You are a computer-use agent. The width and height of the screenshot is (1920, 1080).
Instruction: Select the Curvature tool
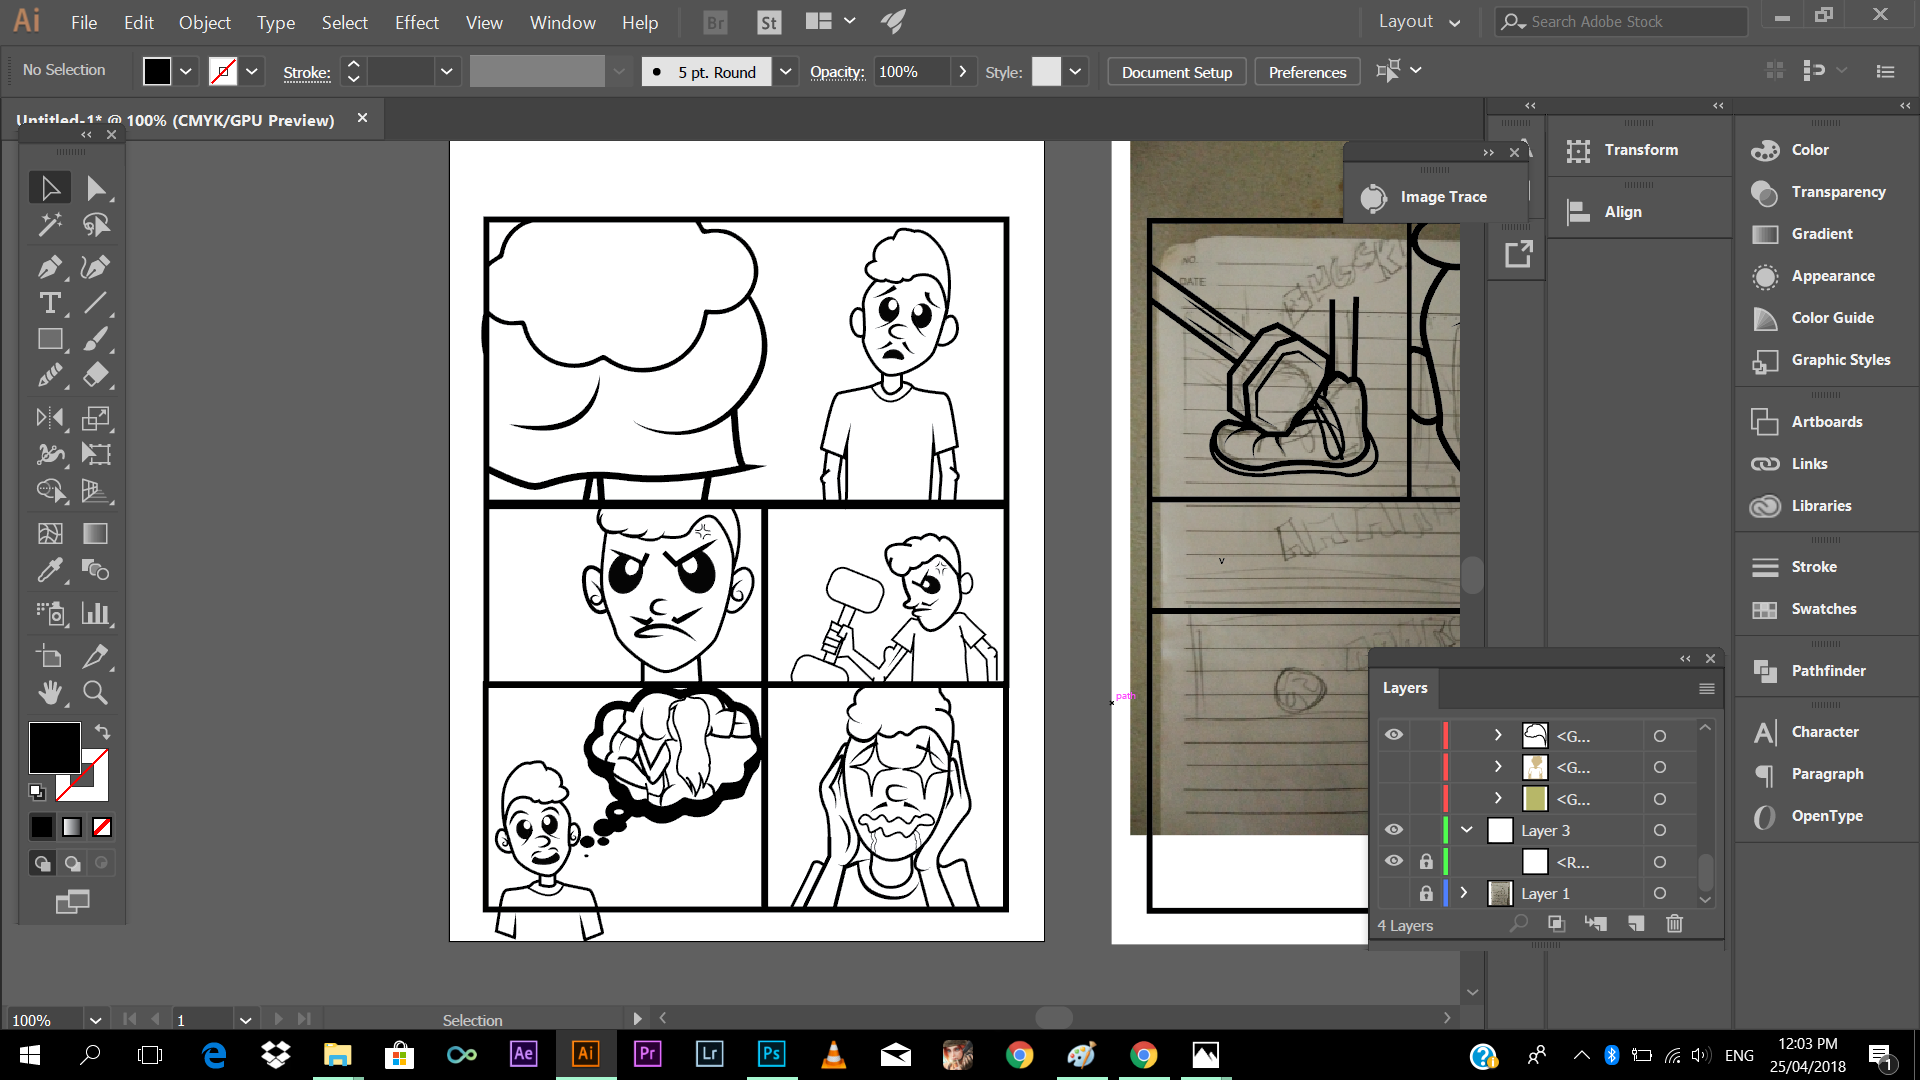click(x=95, y=267)
